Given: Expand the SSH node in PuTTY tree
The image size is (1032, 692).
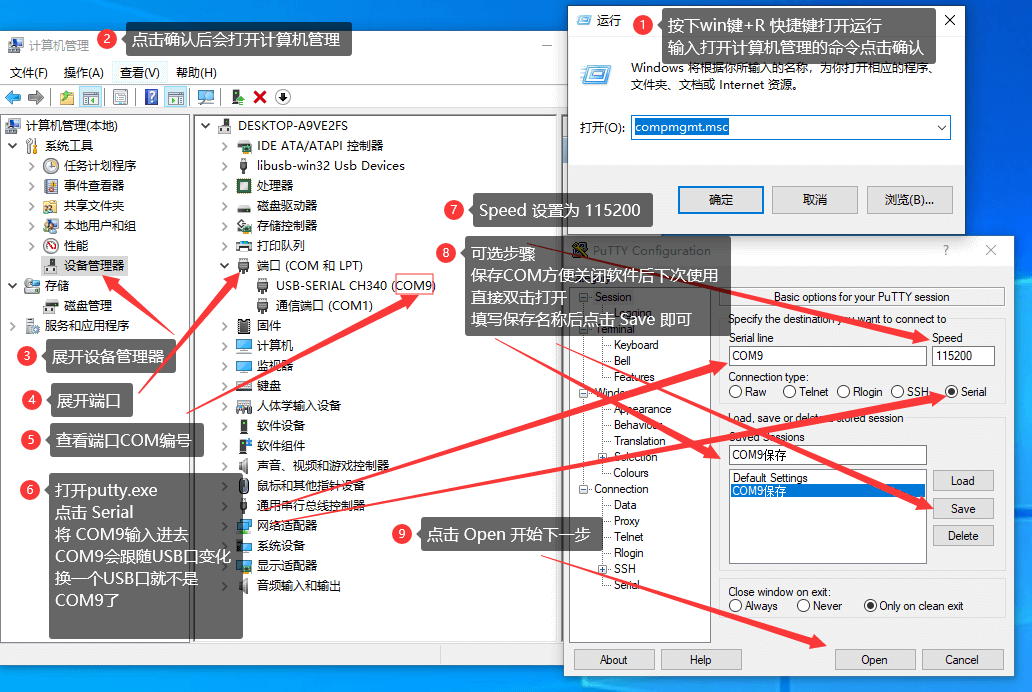Looking at the screenshot, I should (602, 569).
